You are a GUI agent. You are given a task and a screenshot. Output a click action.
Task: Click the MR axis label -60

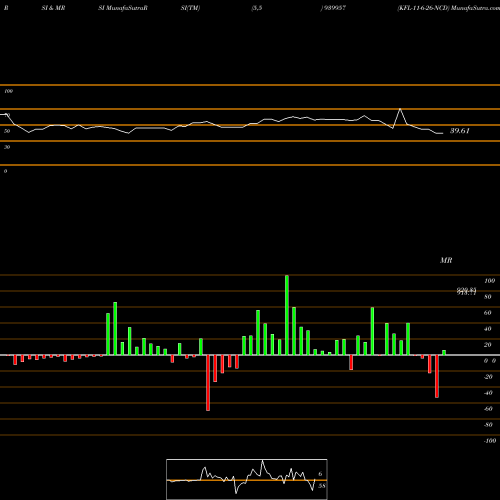[x=488, y=409]
